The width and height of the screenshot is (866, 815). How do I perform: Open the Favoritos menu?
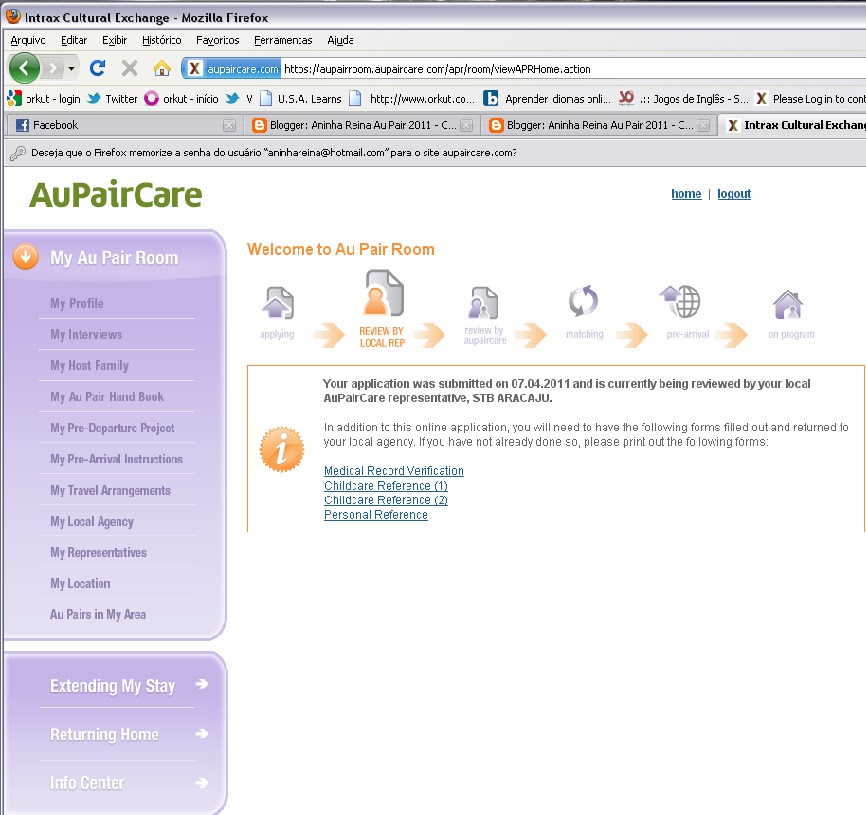point(218,40)
